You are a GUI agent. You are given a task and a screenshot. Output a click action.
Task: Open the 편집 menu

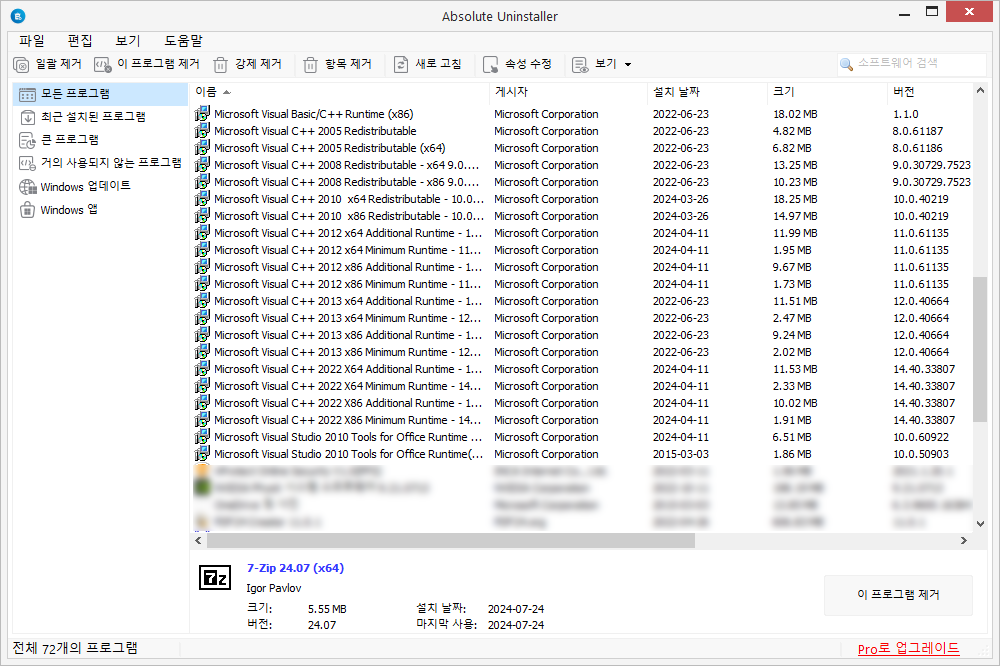click(80, 41)
